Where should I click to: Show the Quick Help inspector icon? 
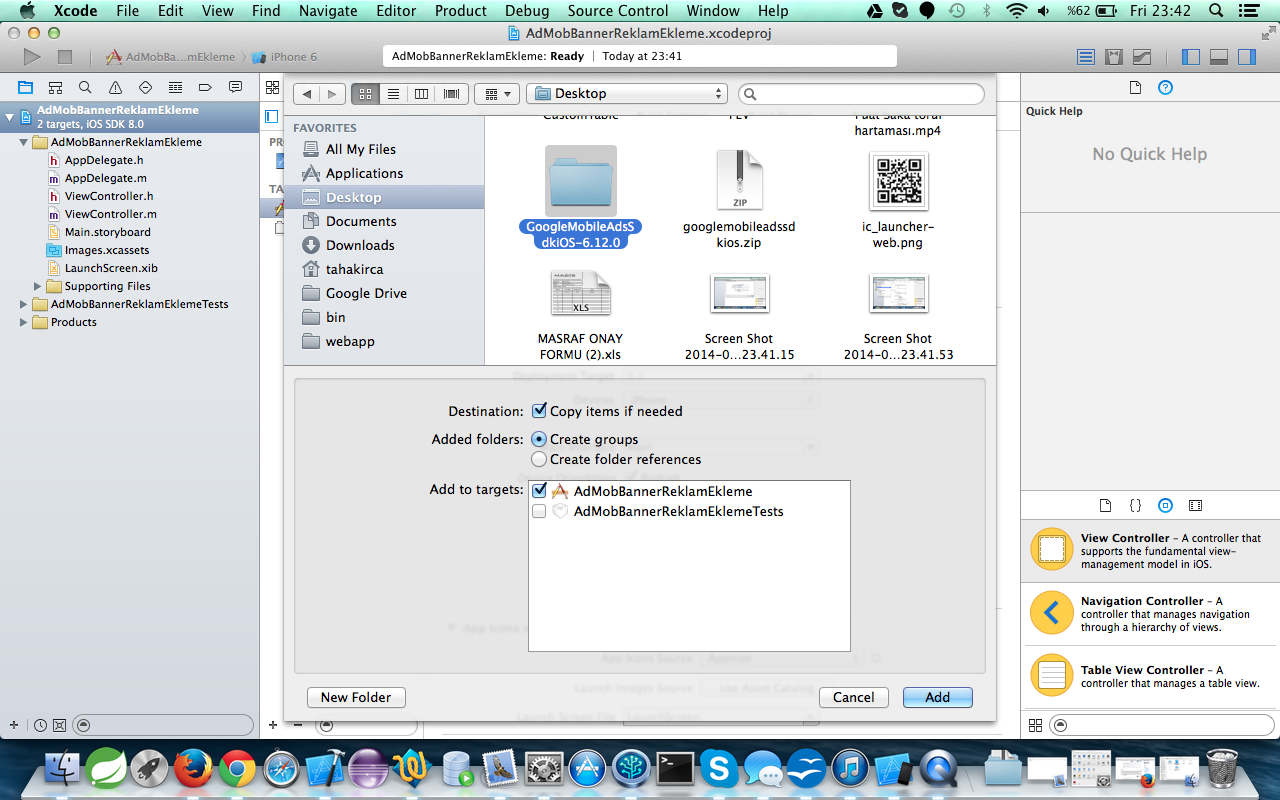[x=1165, y=88]
